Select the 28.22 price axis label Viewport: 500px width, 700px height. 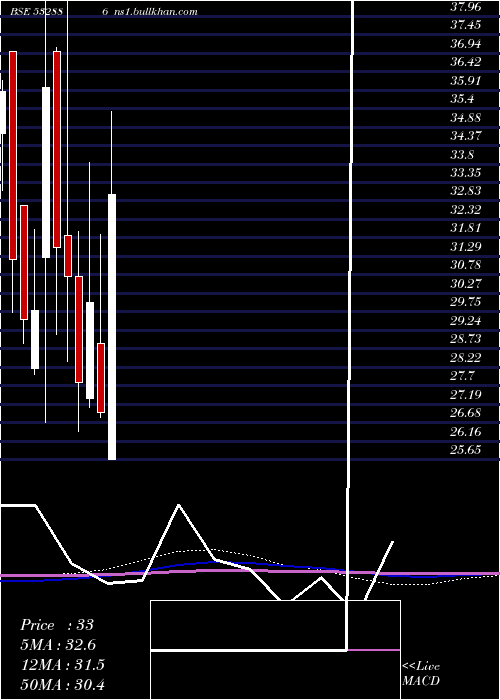[466, 358]
